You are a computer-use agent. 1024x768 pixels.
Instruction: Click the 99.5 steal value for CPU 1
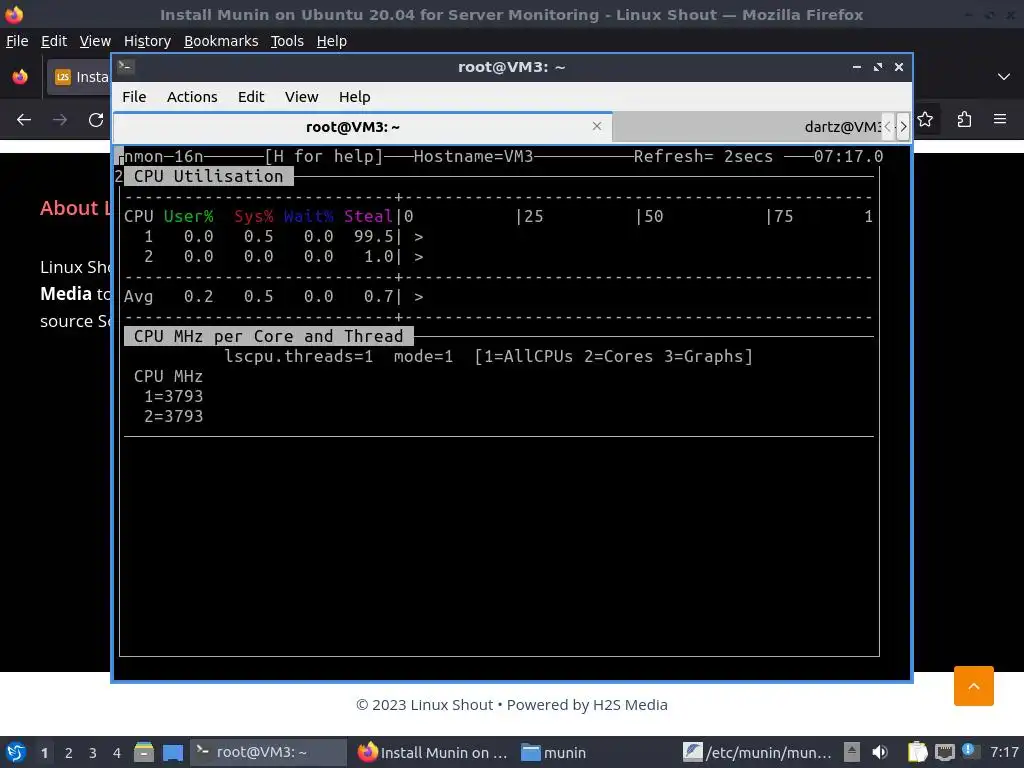(x=374, y=236)
